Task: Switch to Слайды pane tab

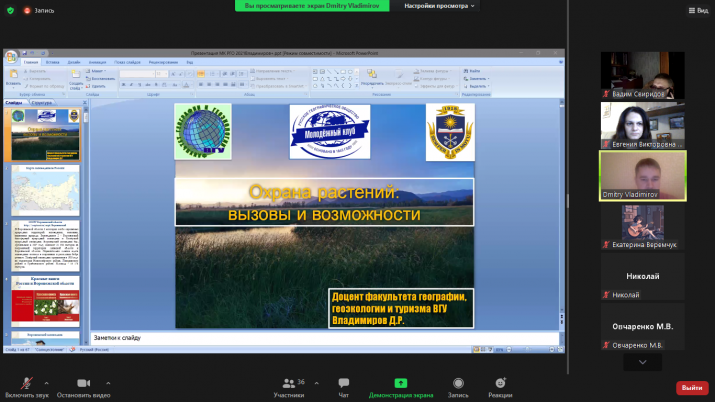Action: coord(14,103)
